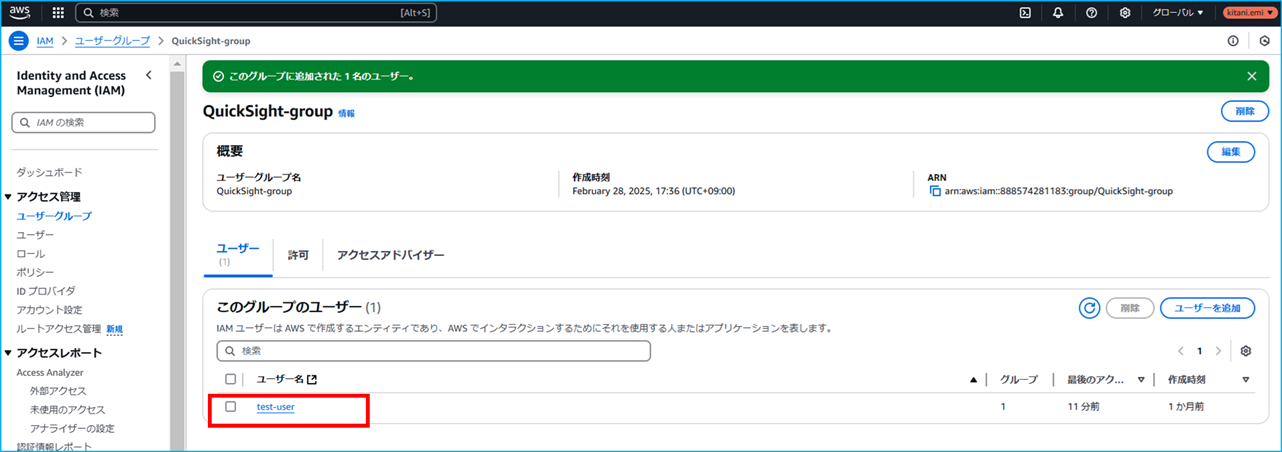Open the CloudShell terminal icon
Image resolution: width=1282 pixels, height=452 pixels.
click(1025, 13)
